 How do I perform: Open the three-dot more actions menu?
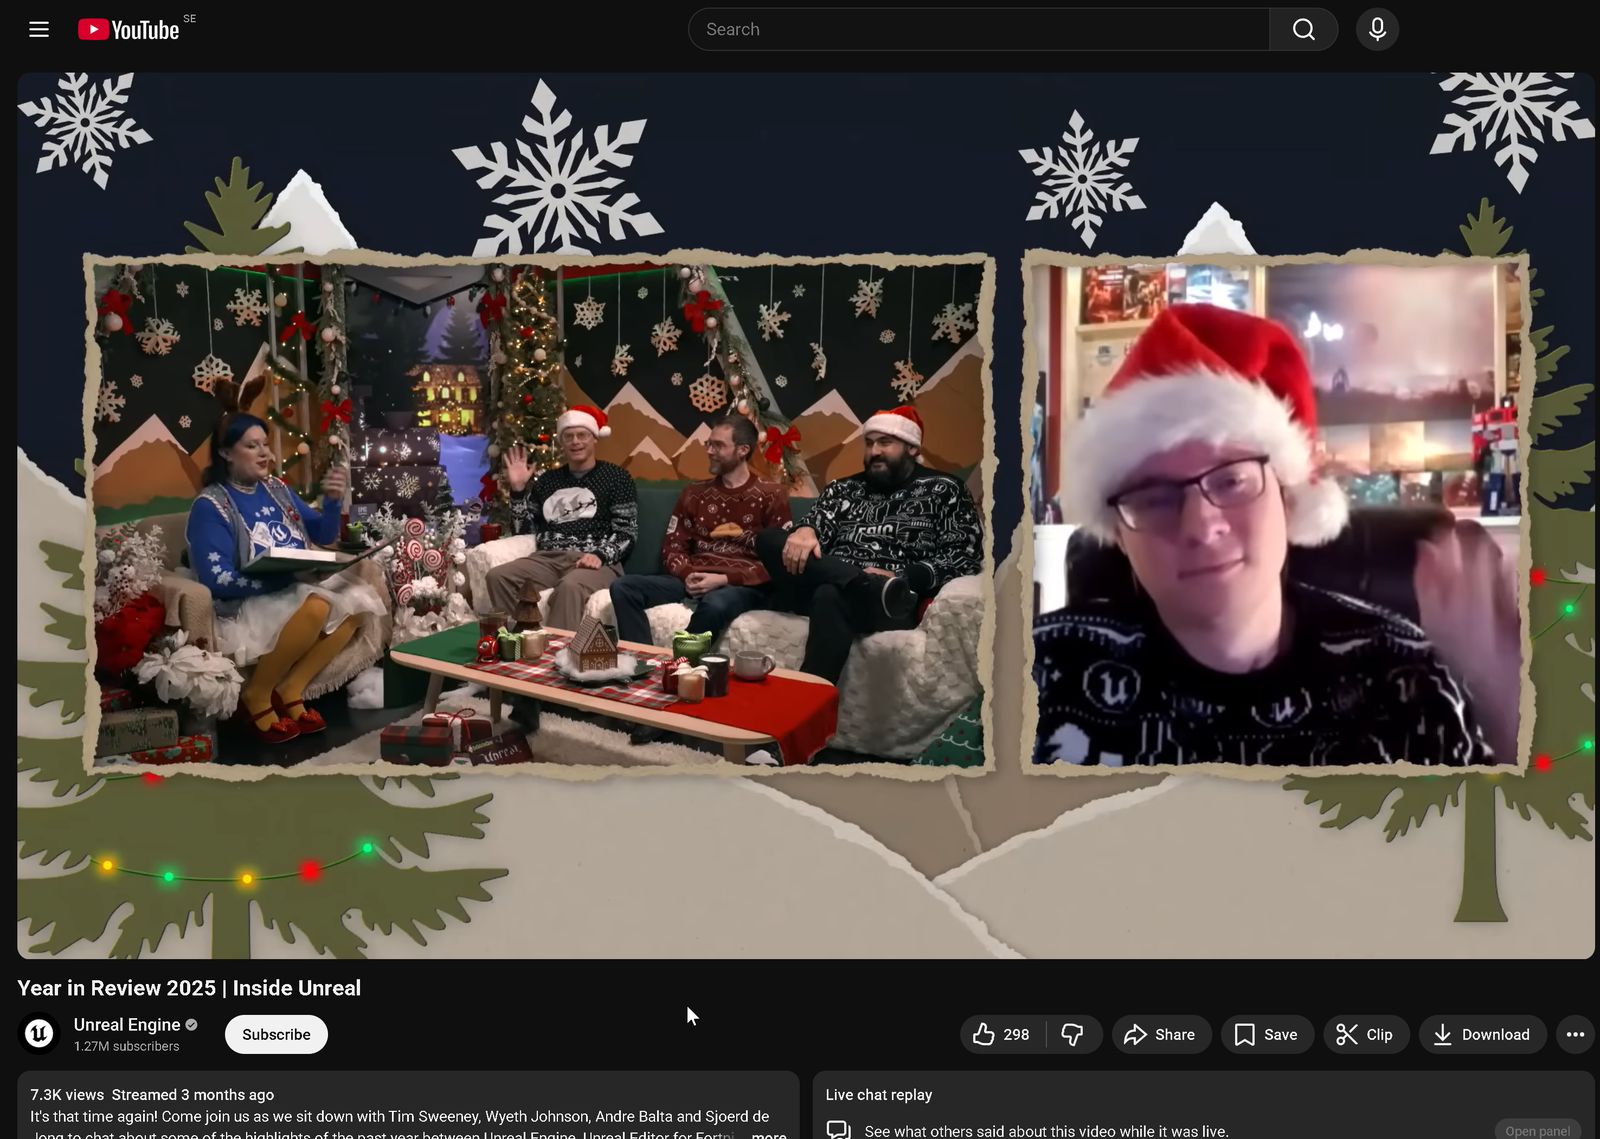coord(1575,1034)
